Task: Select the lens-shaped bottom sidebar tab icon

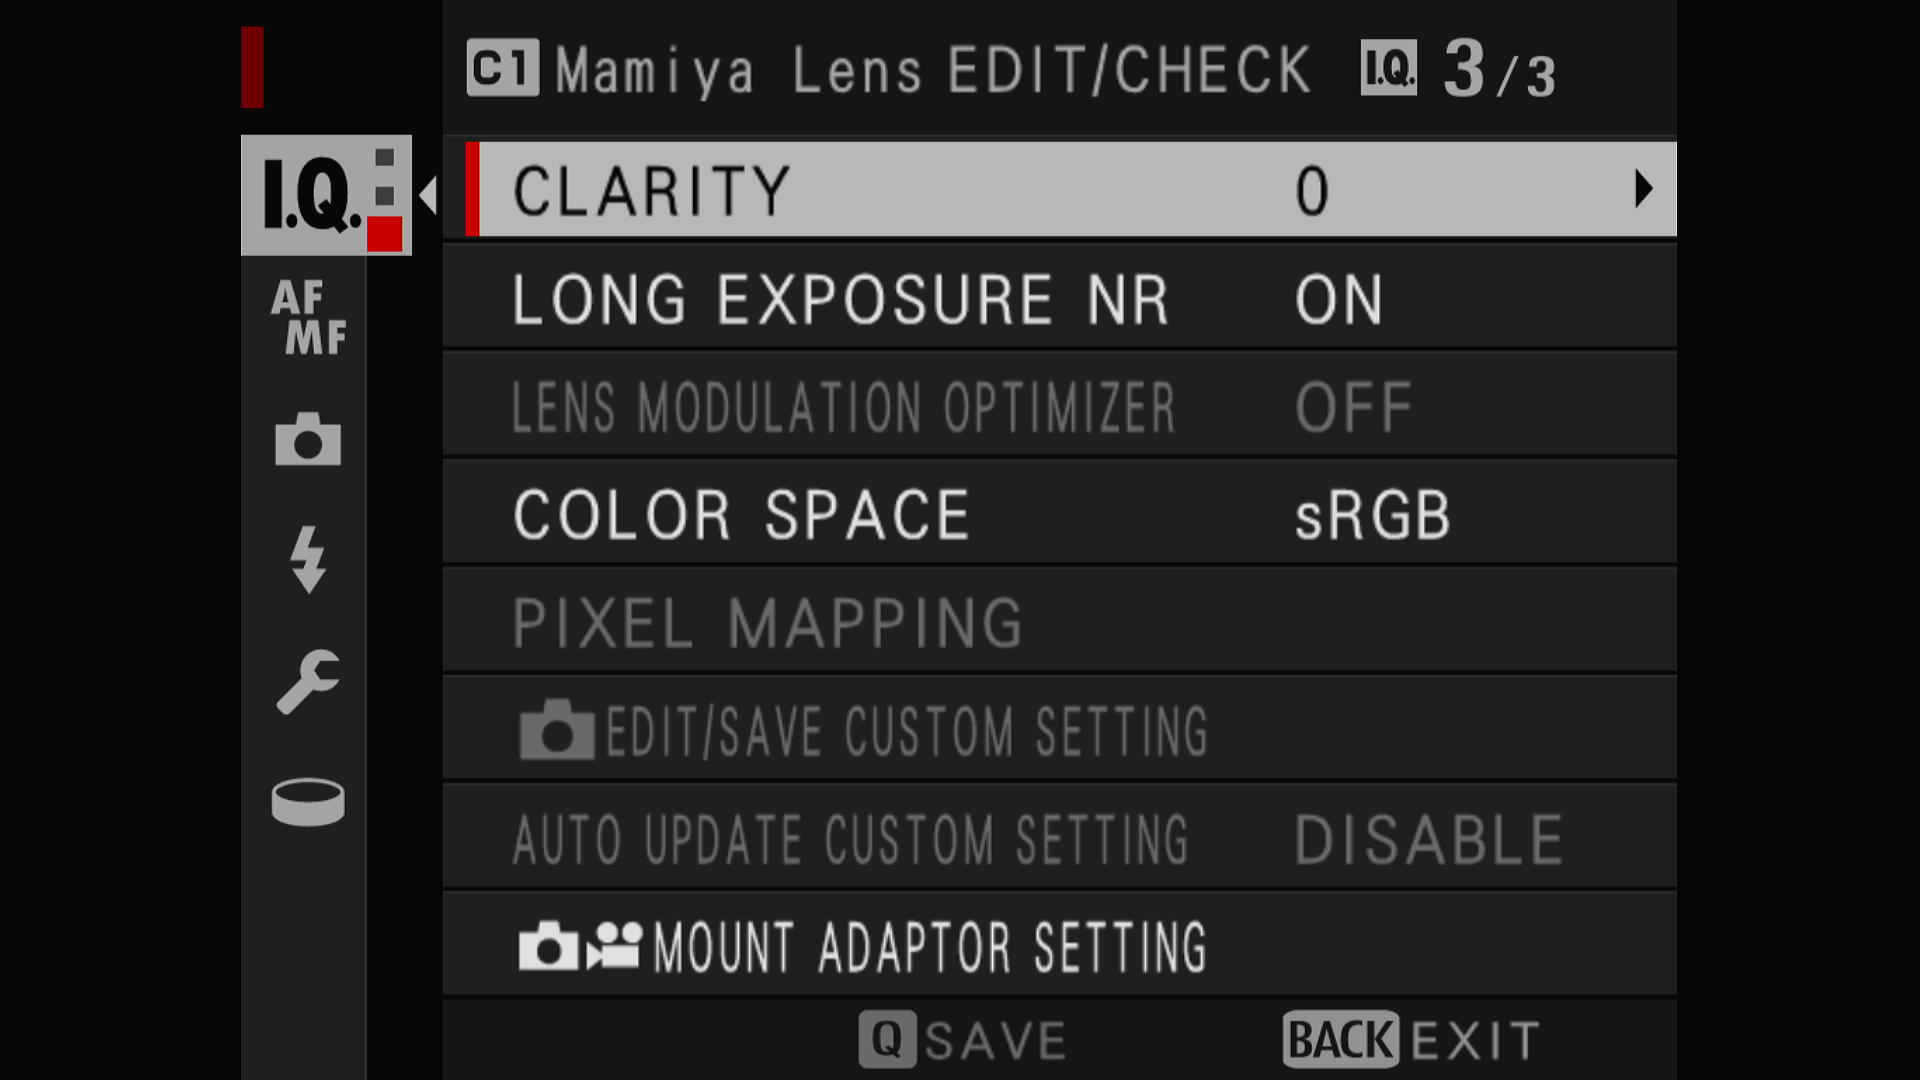Action: [x=308, y=802]
